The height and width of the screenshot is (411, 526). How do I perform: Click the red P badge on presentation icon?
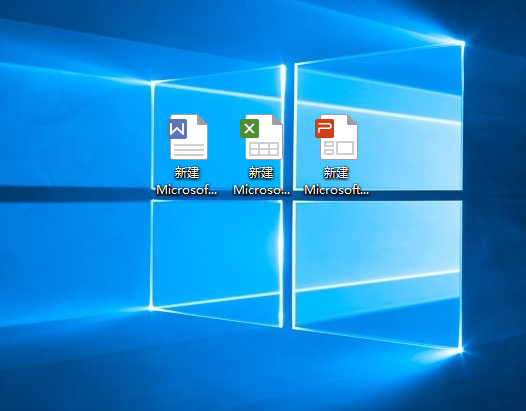(x=324, y=129)
